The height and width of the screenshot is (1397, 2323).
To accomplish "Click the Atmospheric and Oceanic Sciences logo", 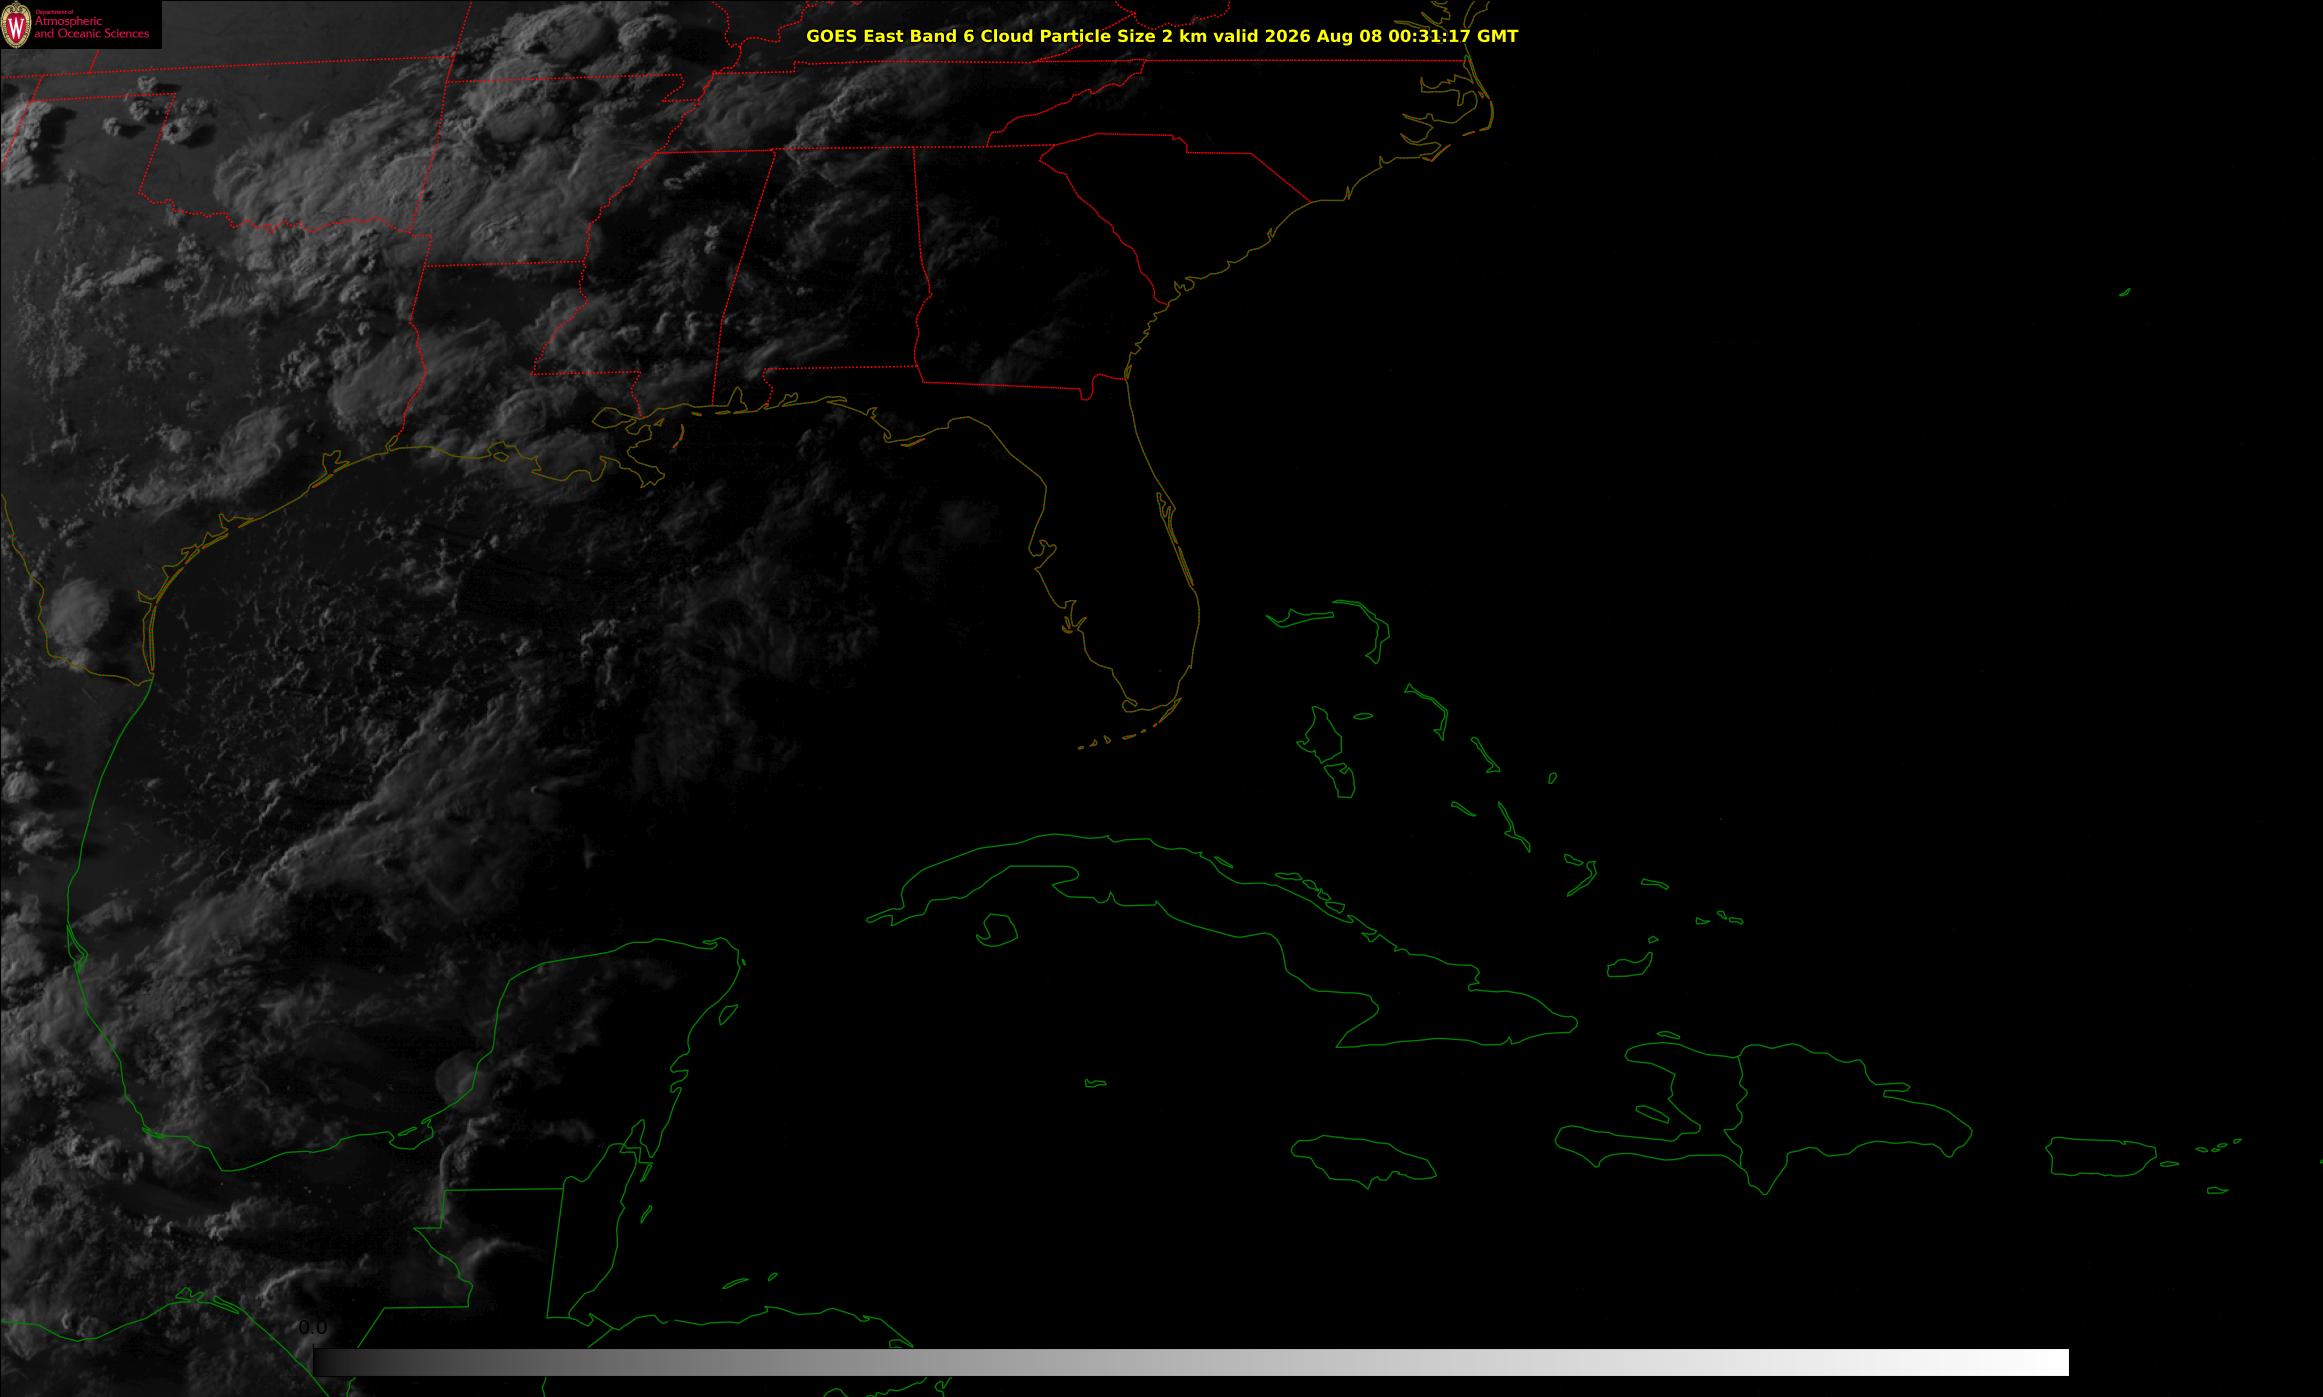I will click(x=81, y=25).
